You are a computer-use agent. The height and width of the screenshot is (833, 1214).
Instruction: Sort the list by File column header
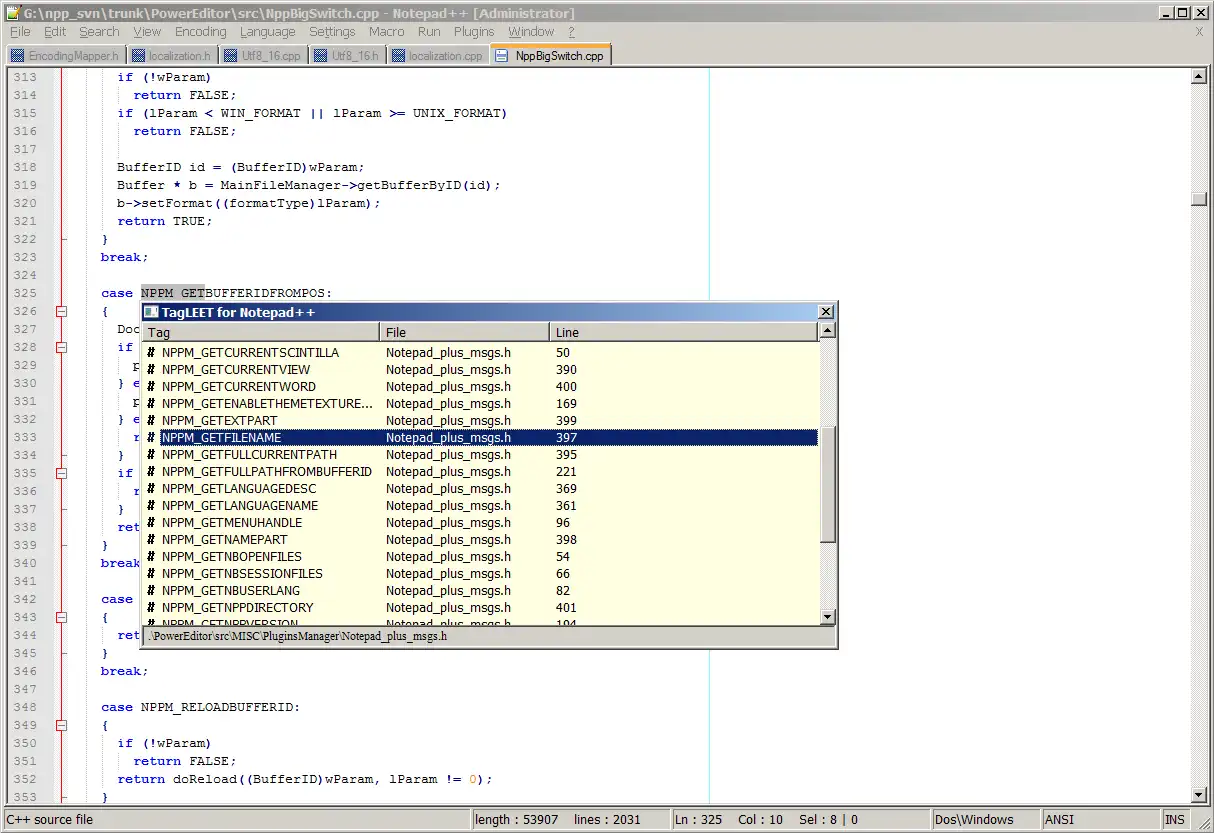pyautogui.click(x=464, y=332)
